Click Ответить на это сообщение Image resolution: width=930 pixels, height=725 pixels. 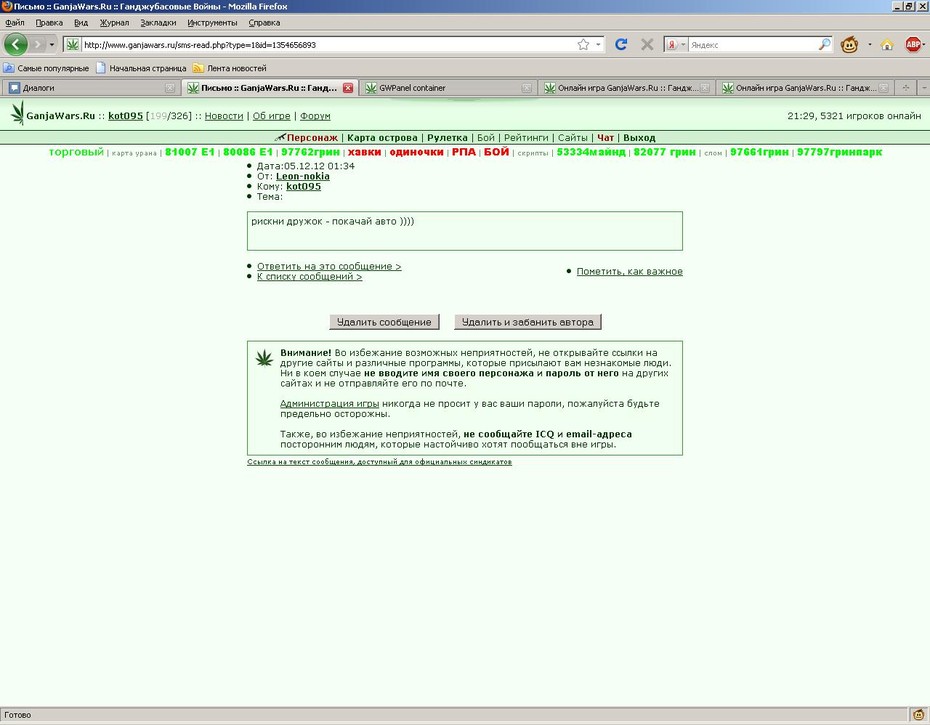(329, 266)
